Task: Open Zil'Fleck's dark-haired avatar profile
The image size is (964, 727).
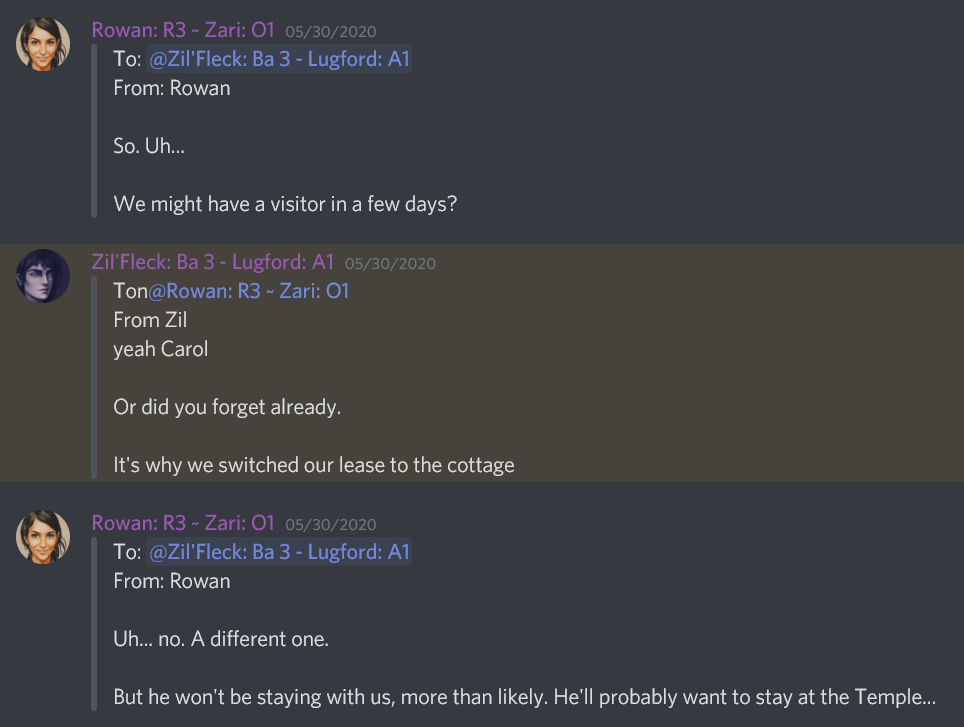Action: pos(43,276)
